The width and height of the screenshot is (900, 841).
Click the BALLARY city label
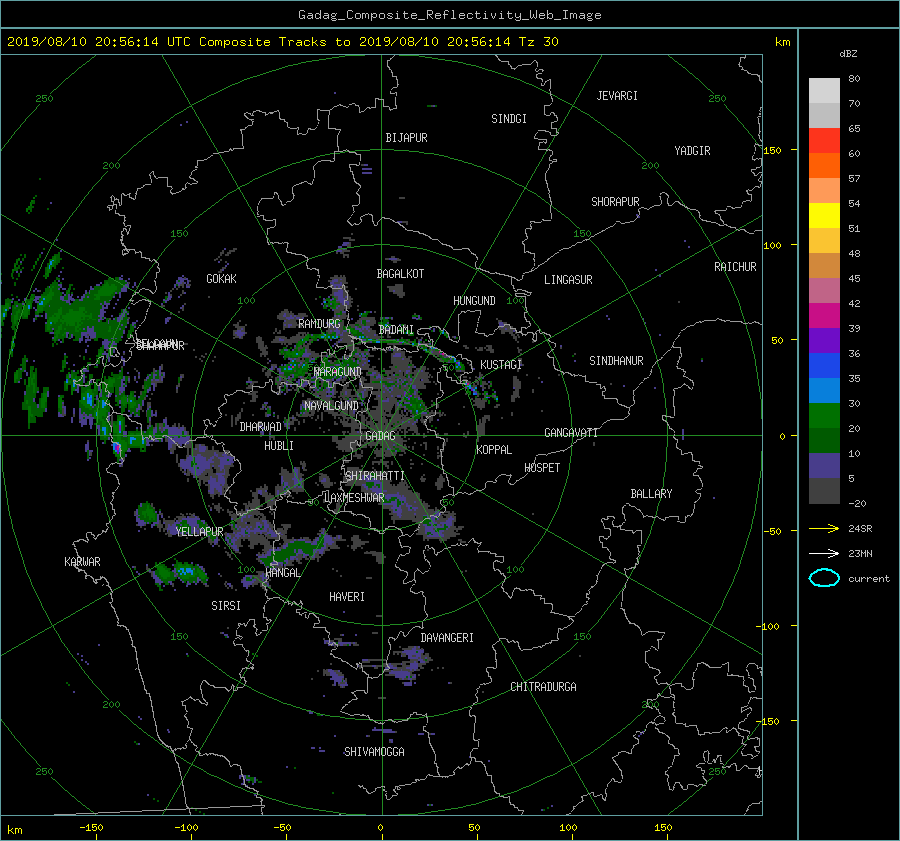[x=651, y=494]
